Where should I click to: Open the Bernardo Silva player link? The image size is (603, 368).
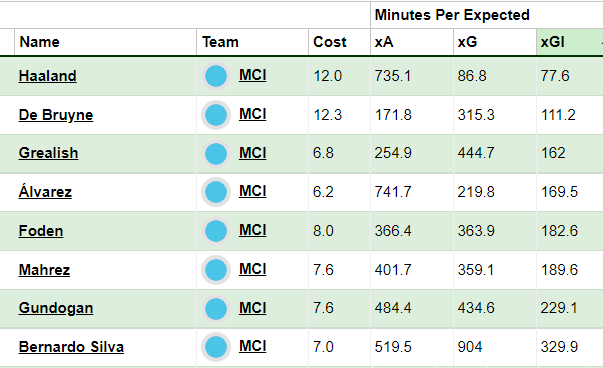click(x=71, y=347)
